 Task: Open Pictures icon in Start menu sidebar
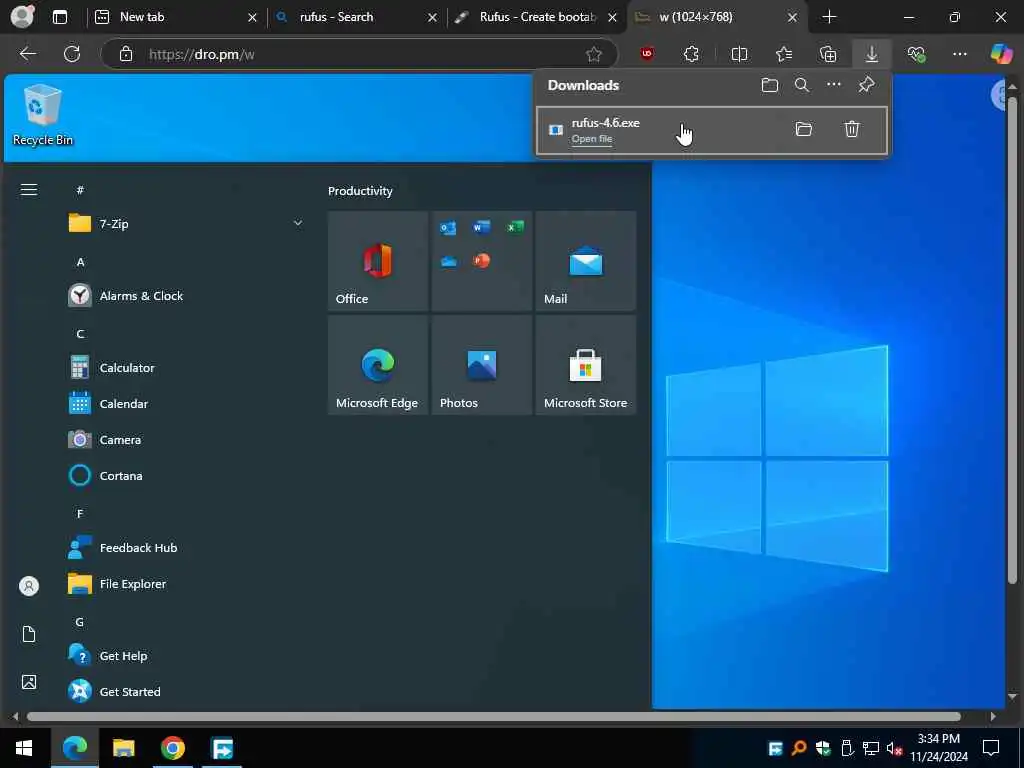point(29,682)
